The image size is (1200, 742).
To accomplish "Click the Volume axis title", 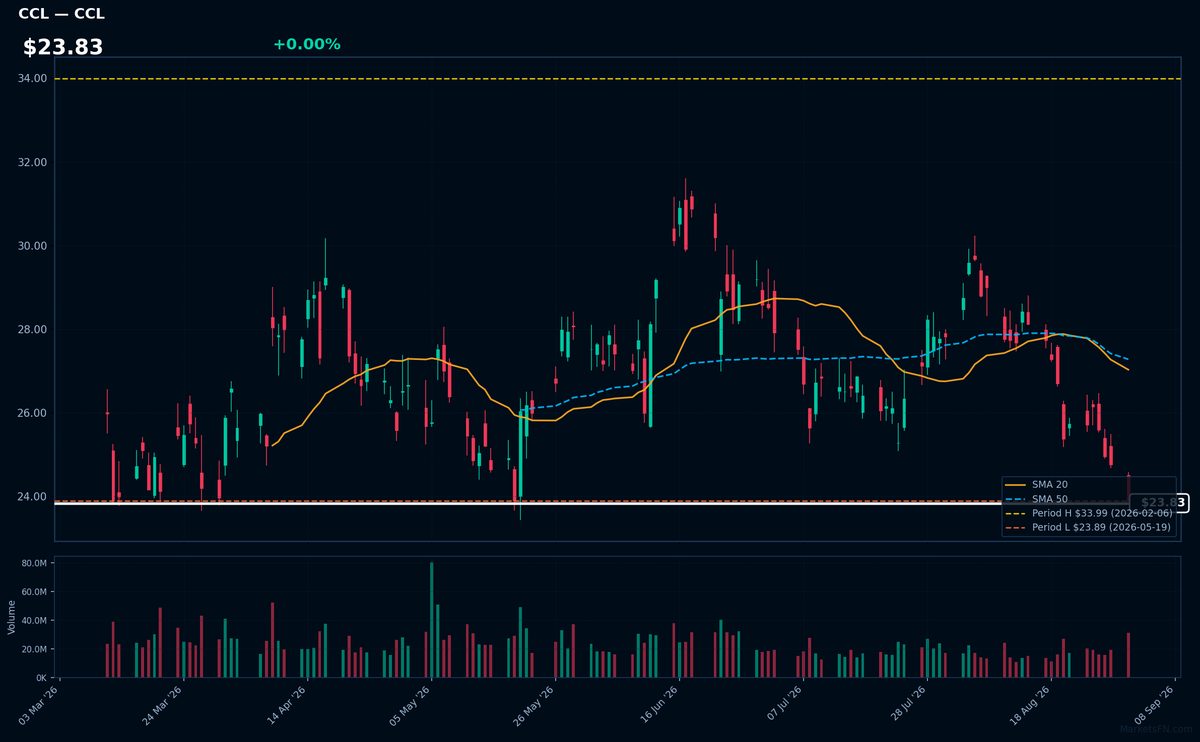I will 11,617.
